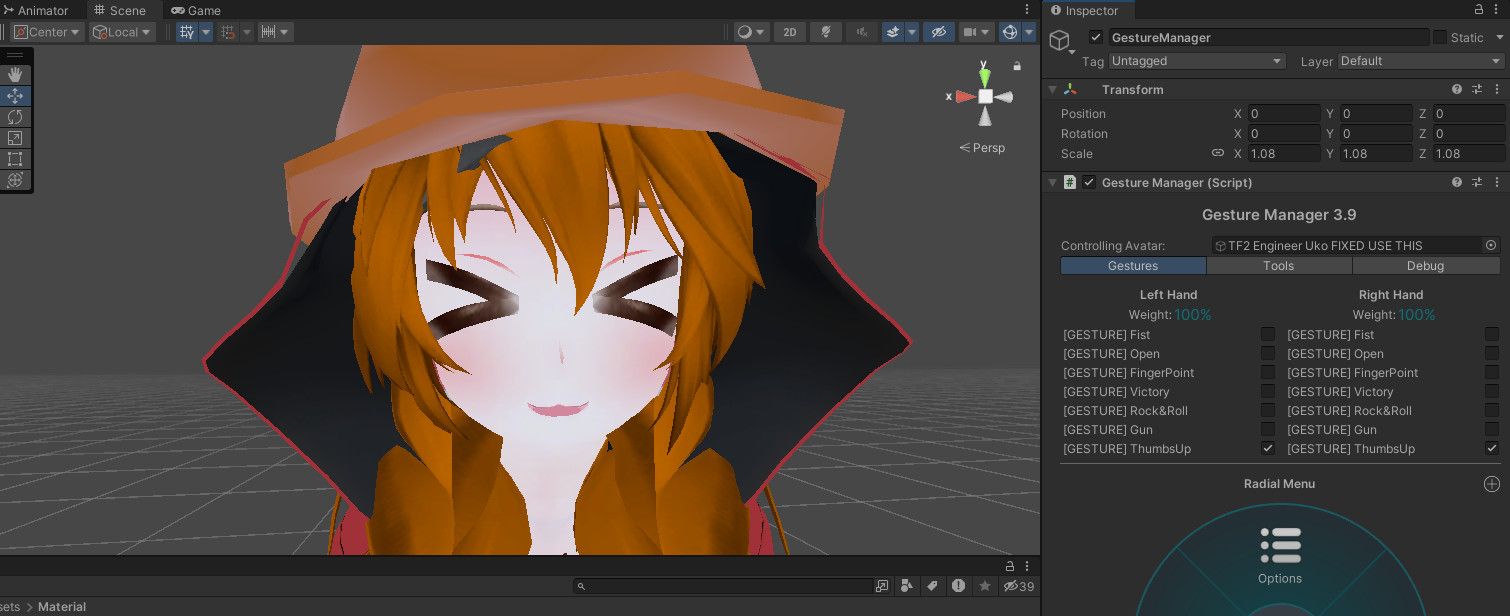
Task: Toggle hidden objects visibility in Scene toolbar
Action: (938, 32)
